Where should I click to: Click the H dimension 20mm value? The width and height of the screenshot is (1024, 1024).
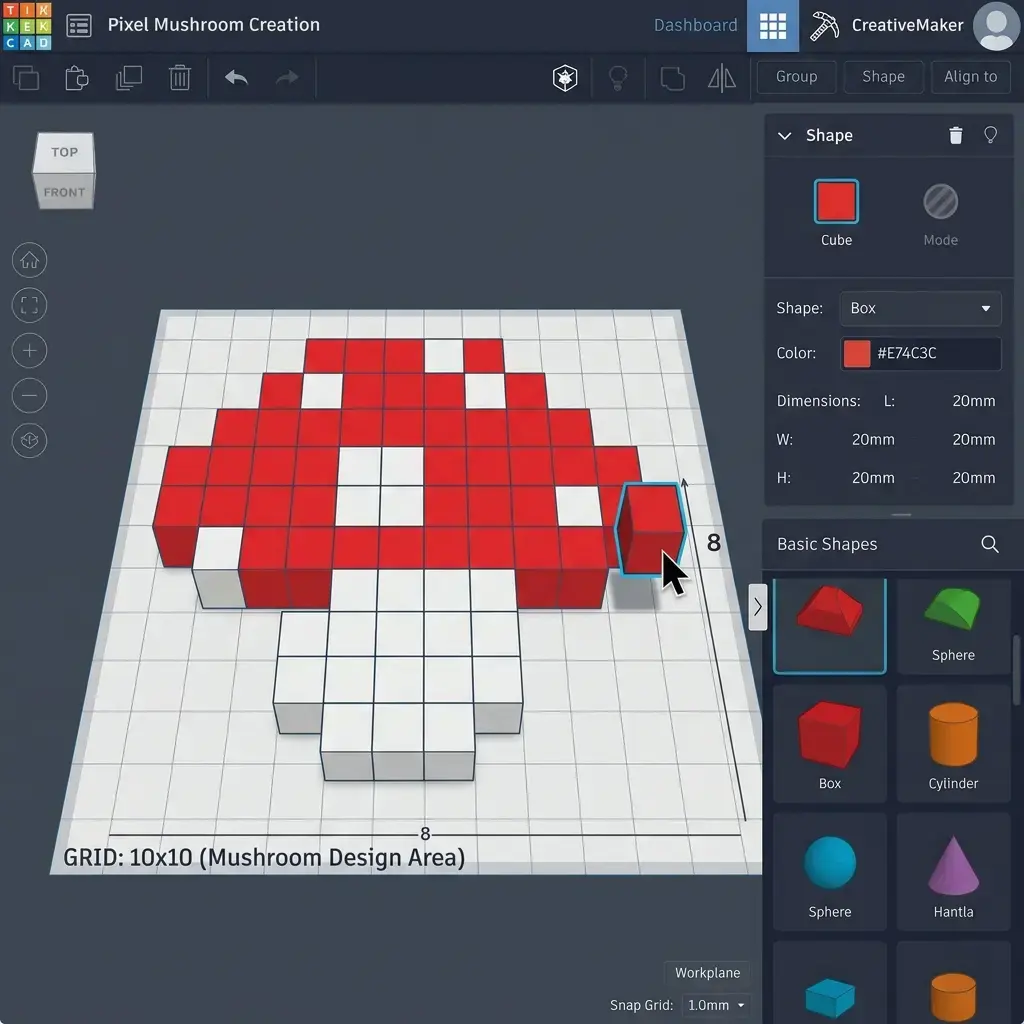coord(872,478)
